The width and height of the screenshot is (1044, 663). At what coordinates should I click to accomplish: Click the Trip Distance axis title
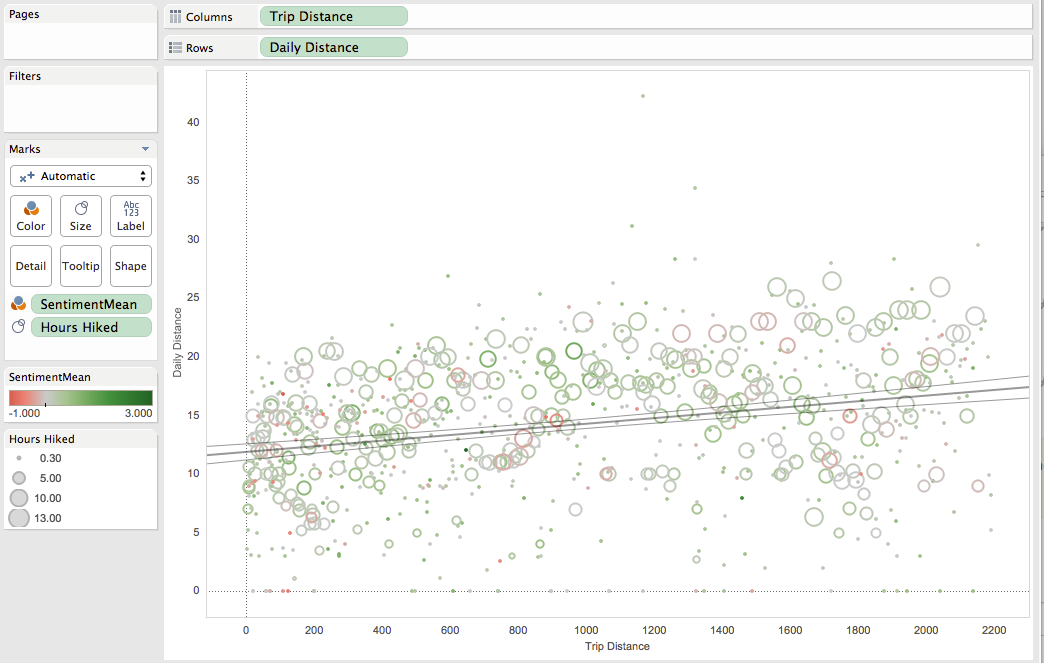tap(617, 646)
